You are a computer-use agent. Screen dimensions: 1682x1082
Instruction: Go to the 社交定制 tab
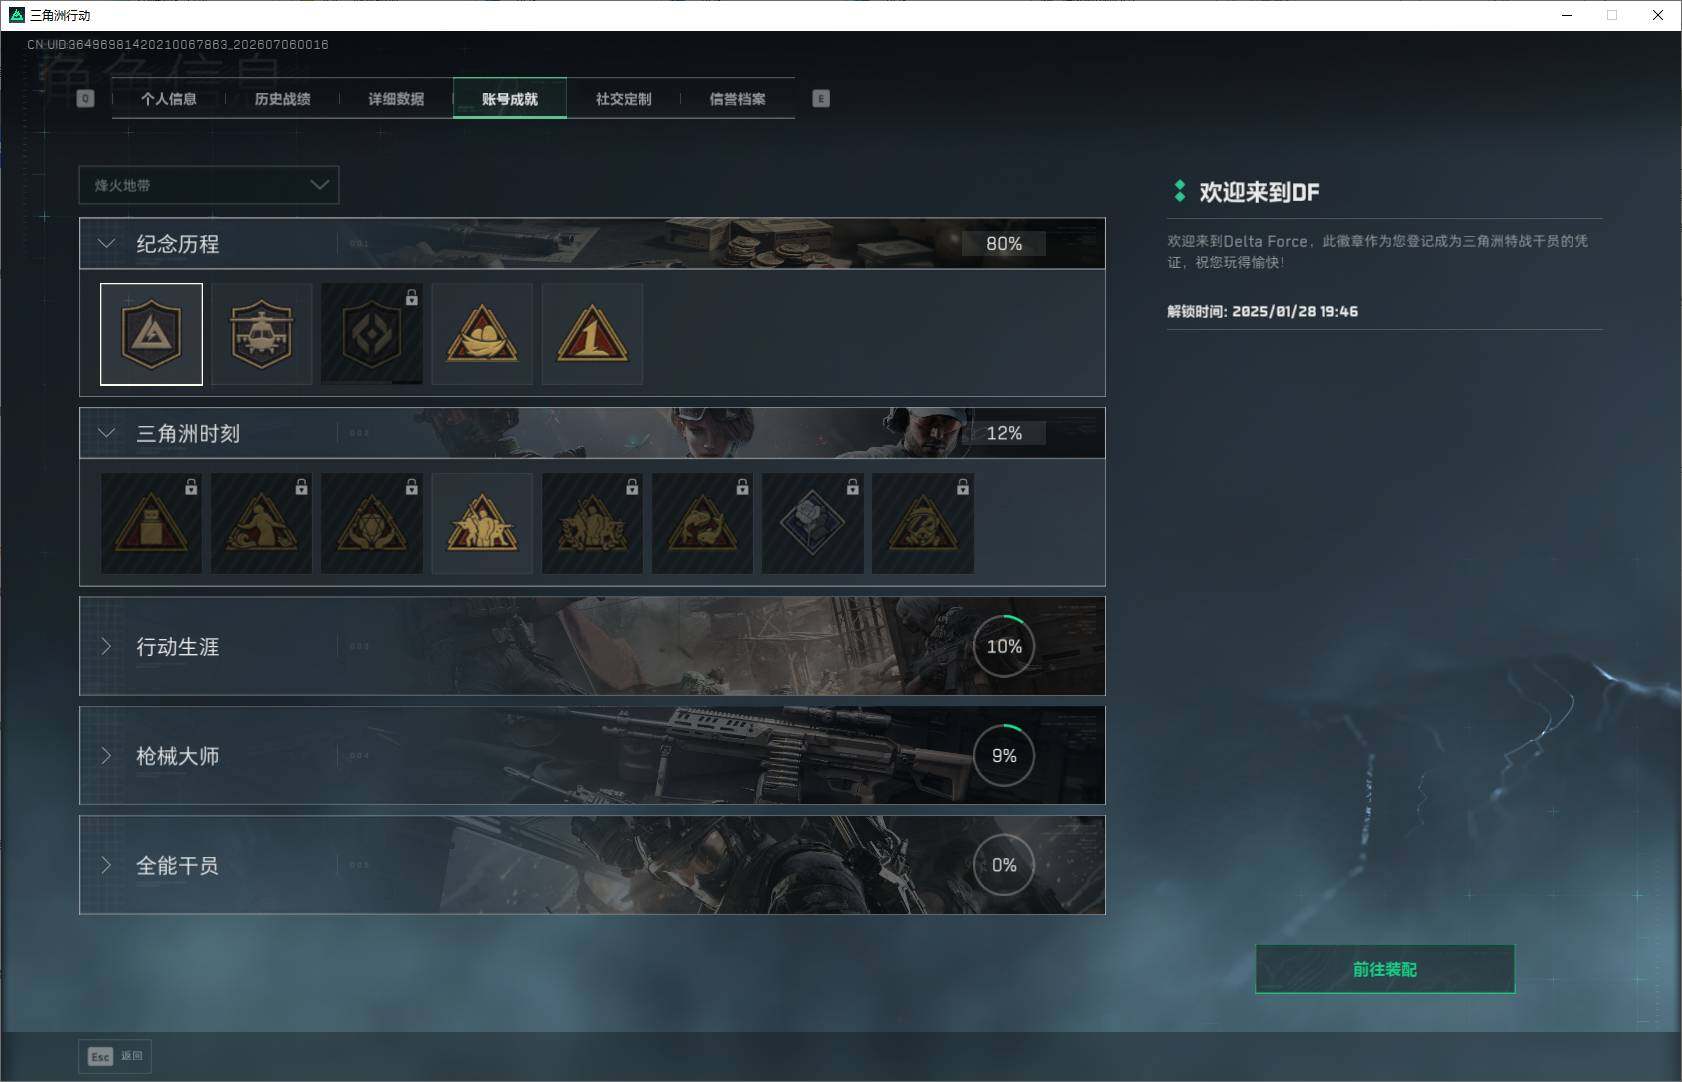click(624, 98)
